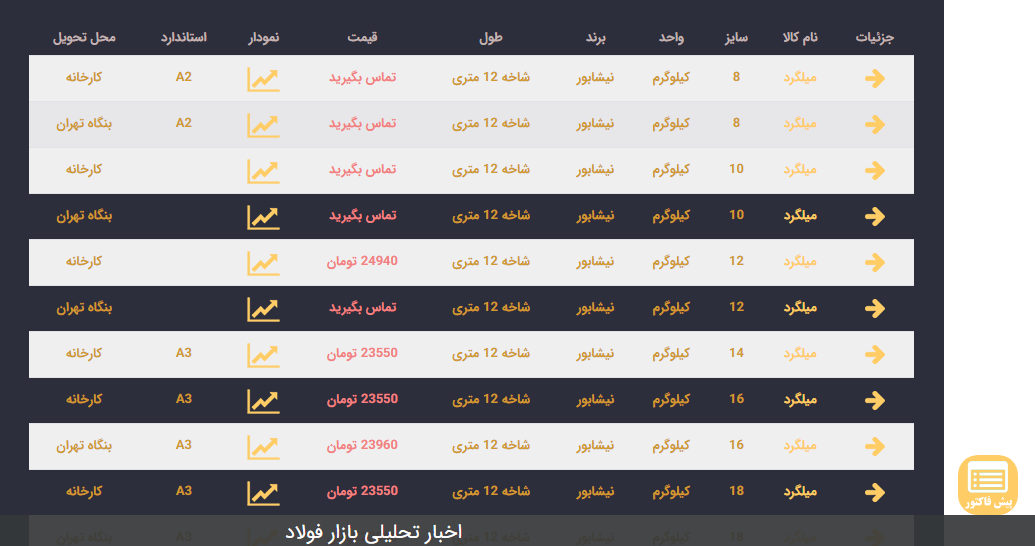Click the قیمت column header
This screenshot has width=1035, height=546.
pos(362,38)
